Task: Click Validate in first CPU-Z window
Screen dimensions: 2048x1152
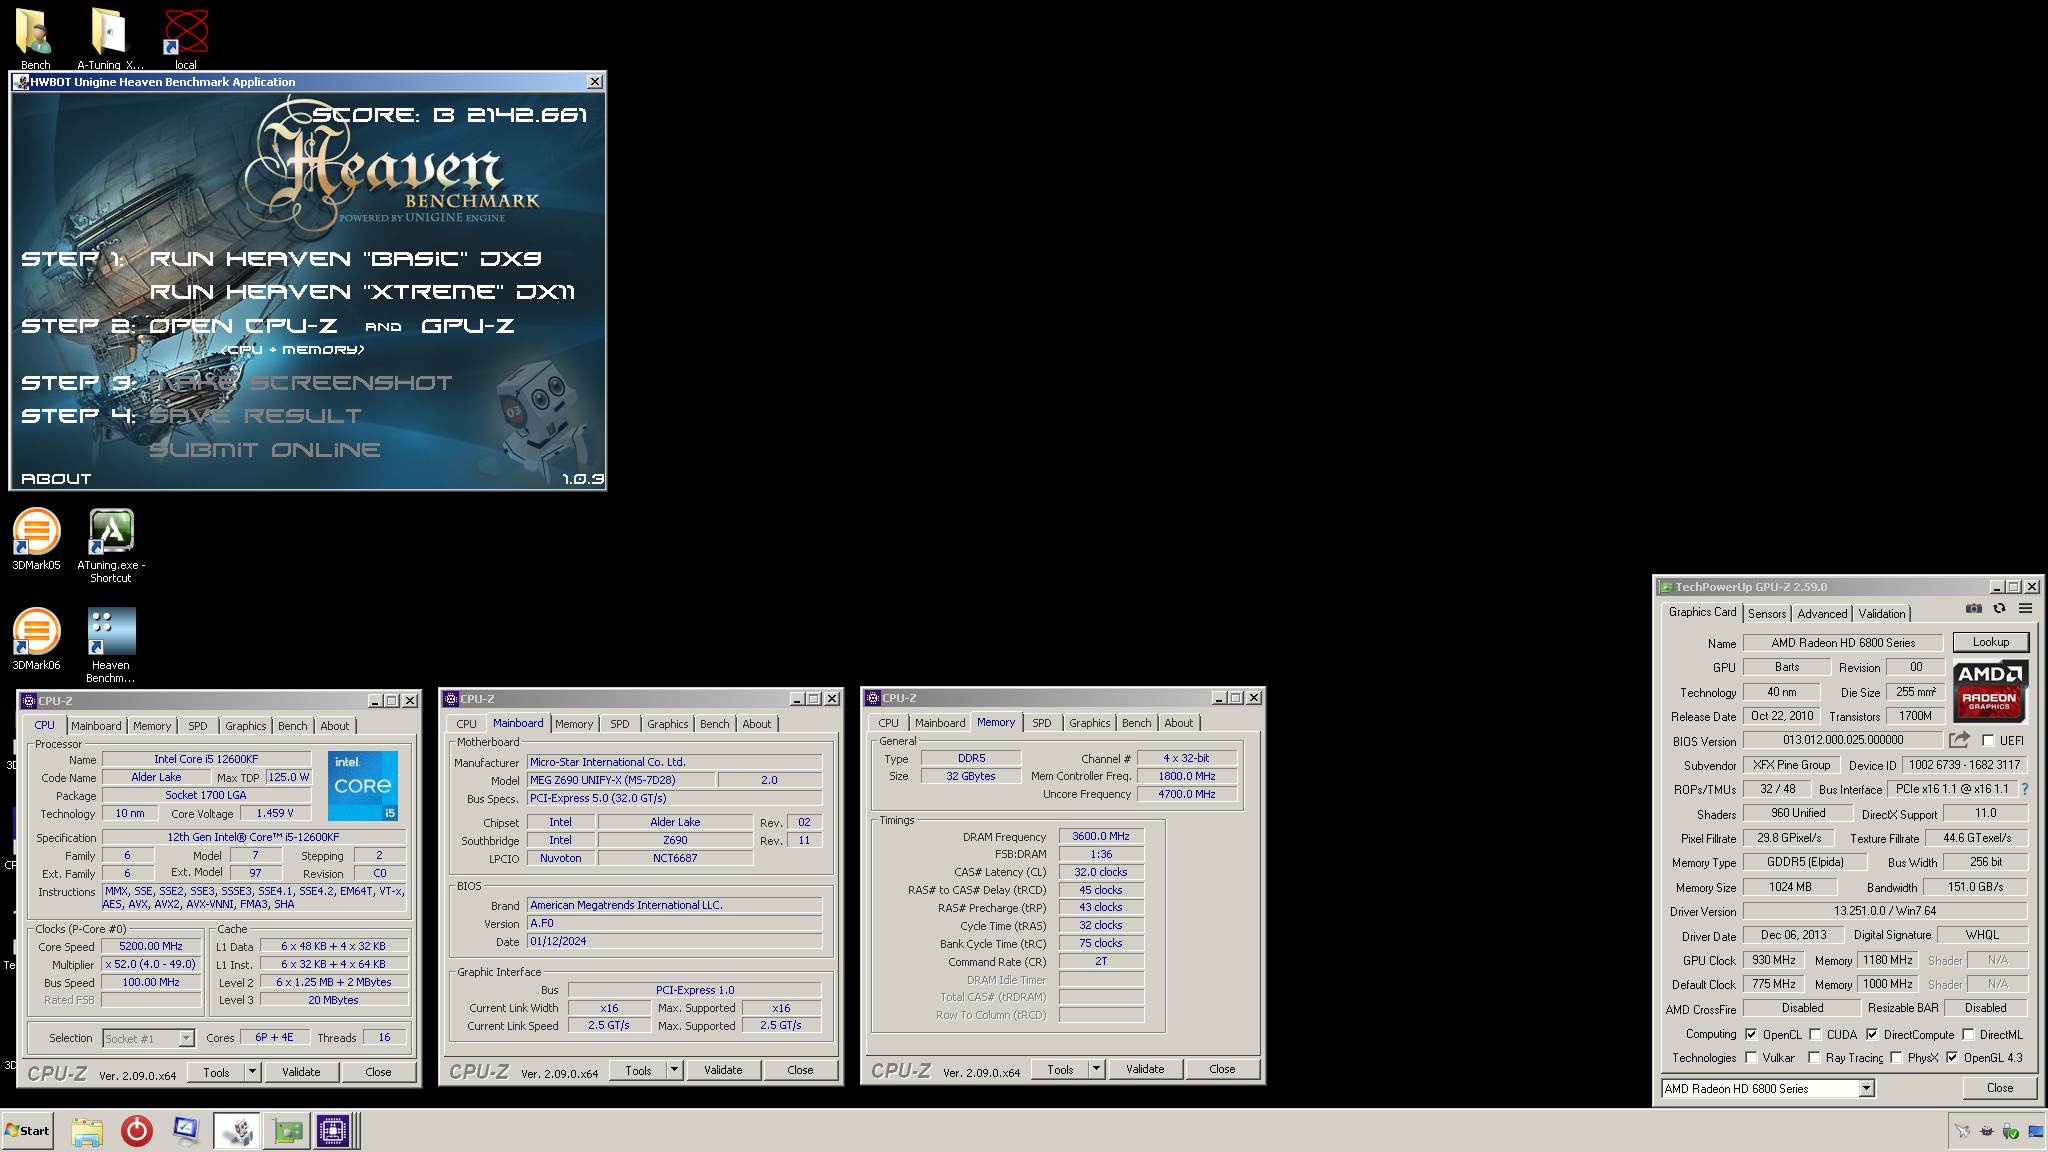Action: tap(301, 1072)
